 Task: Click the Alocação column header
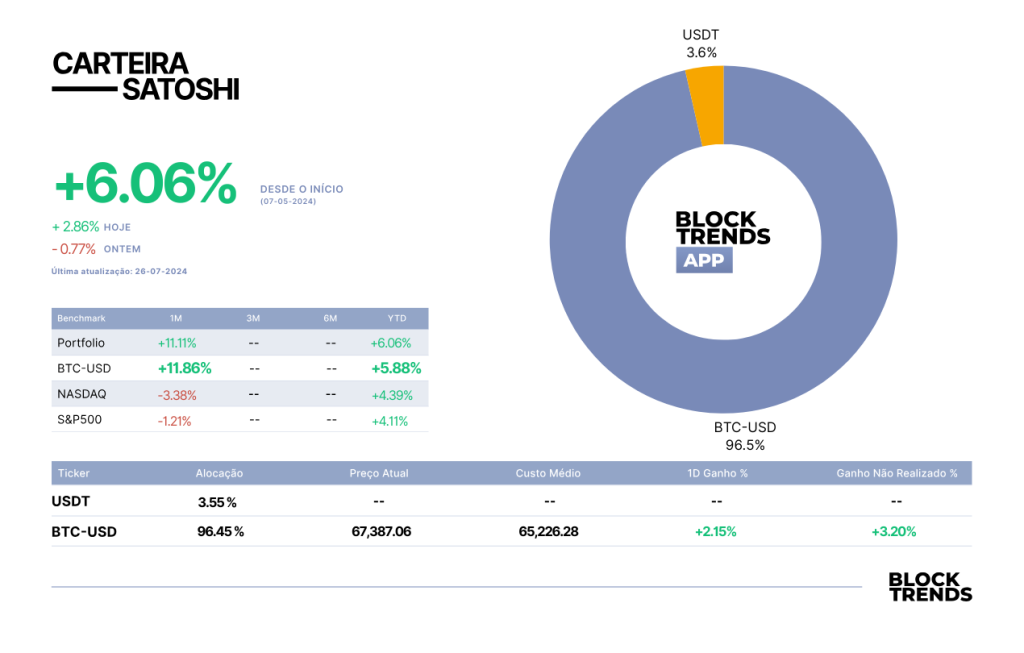(x=219, y=473)
